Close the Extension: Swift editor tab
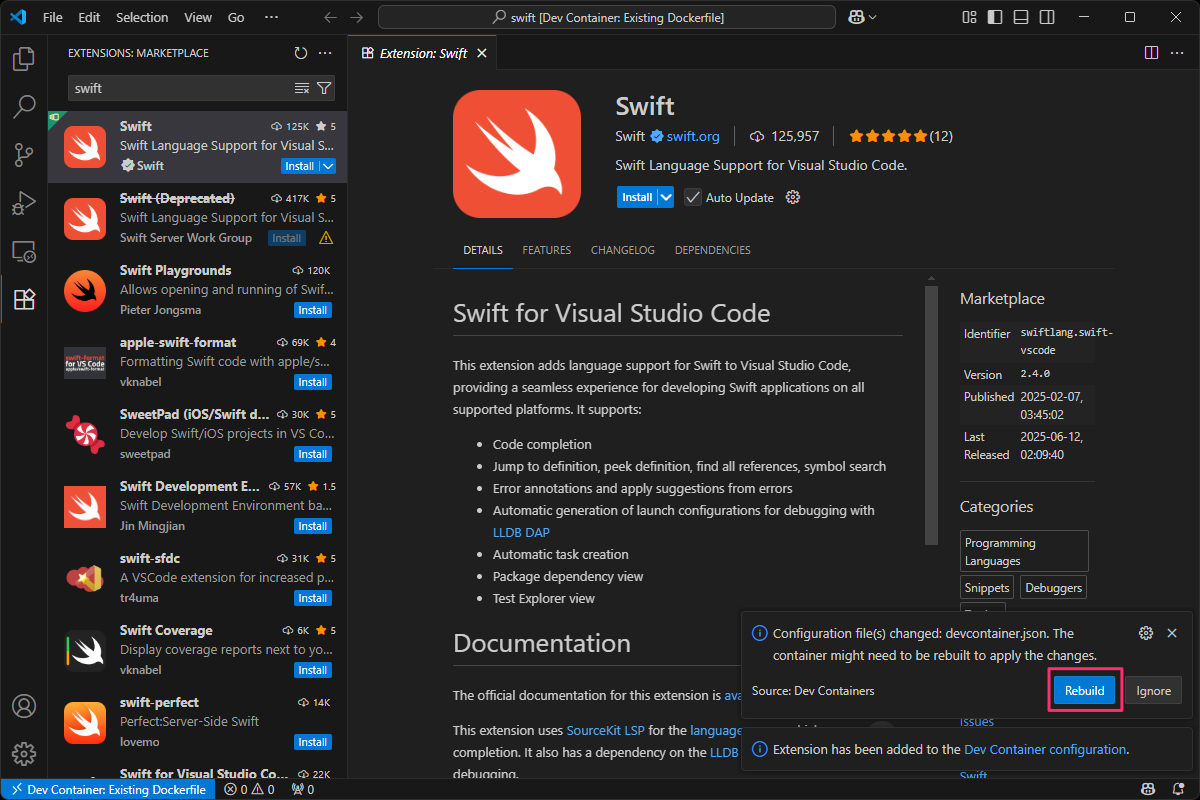Screen dimensions: 1200x800 click(483, 53)
